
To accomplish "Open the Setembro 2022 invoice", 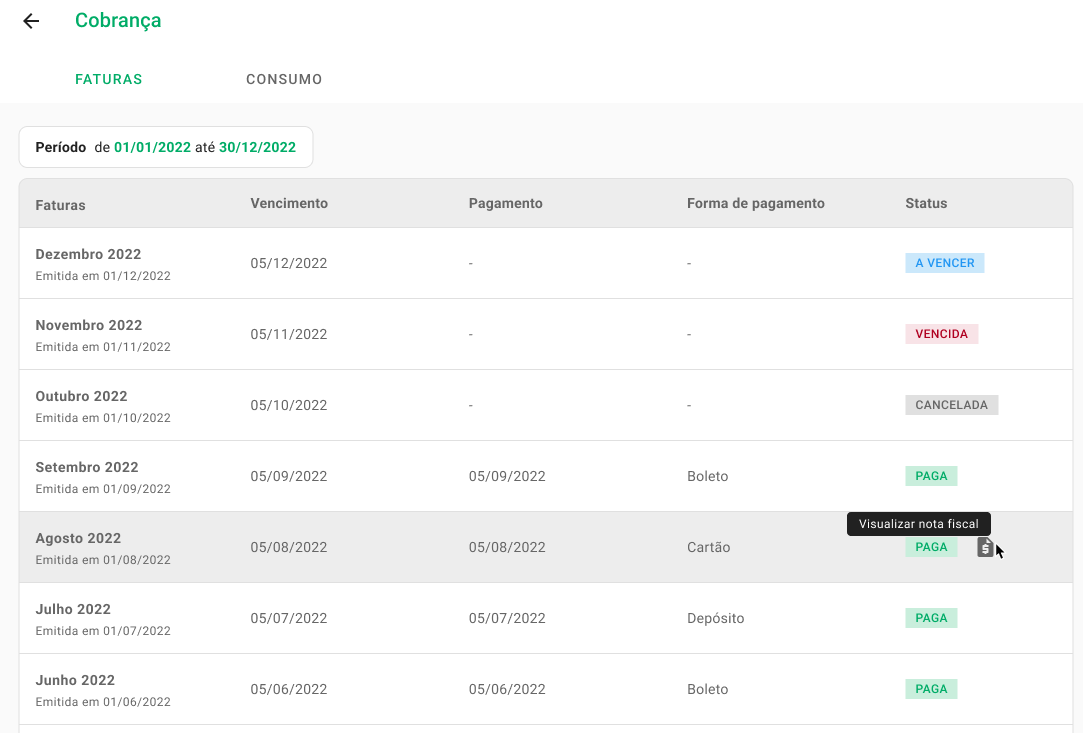I will click(x=546, y=477).
